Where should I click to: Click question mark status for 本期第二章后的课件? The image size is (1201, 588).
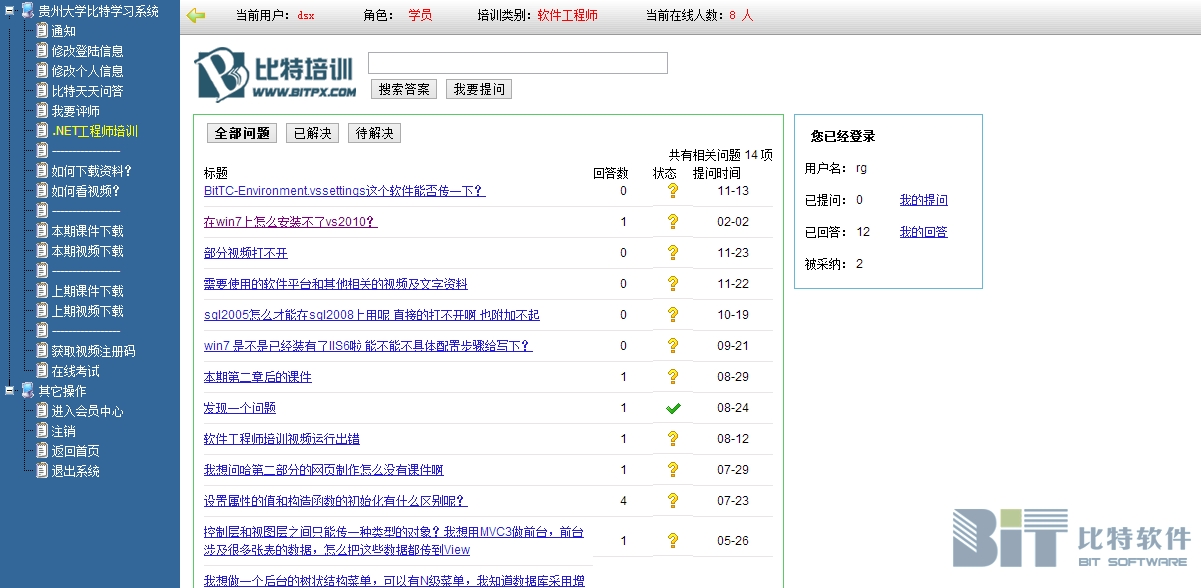click(x=673, y=377)
